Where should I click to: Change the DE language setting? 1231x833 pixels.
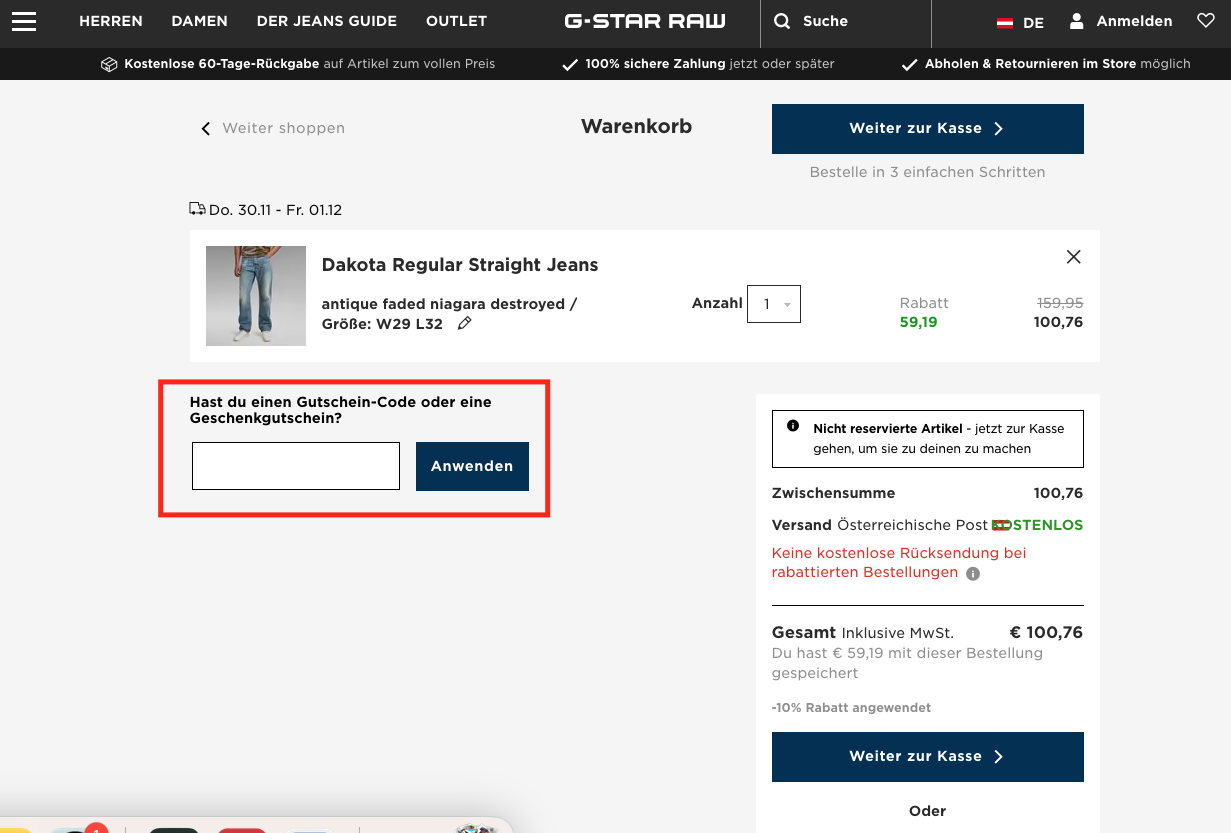click(x=1034, y=23)
